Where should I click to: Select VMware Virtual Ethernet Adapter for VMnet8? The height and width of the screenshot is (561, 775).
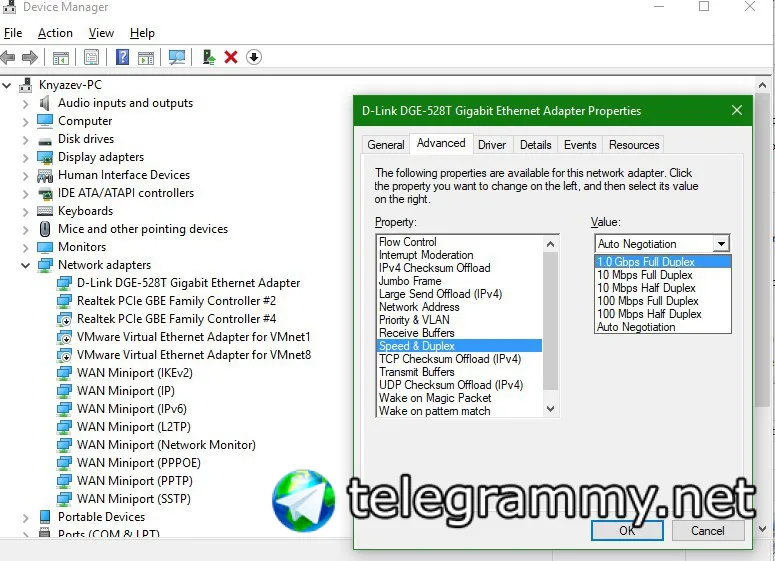(x=194, y=355)
